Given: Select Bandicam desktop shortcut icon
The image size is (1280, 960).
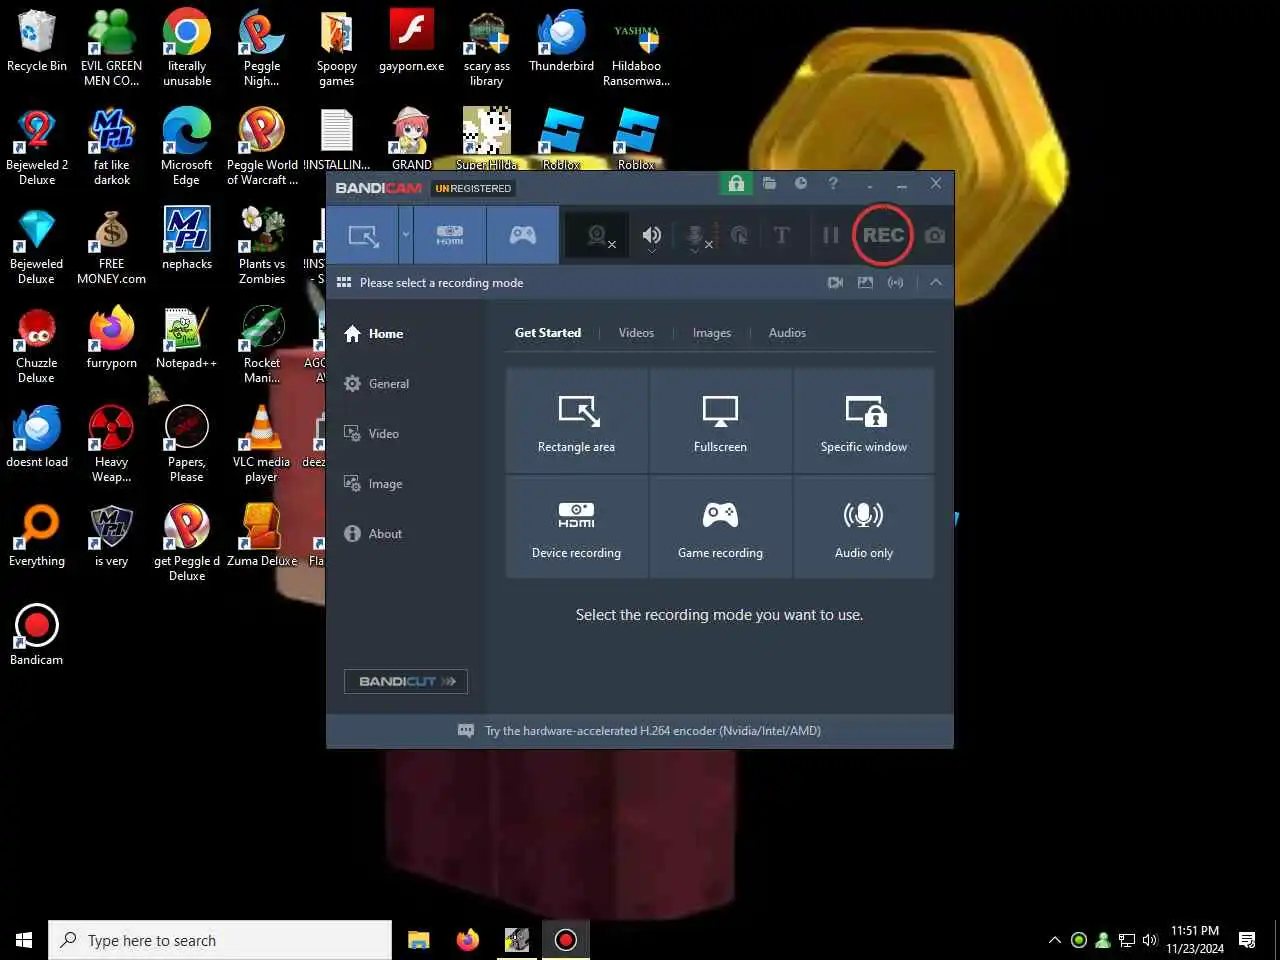Looking at the screenshot, I should click(37, 635).
